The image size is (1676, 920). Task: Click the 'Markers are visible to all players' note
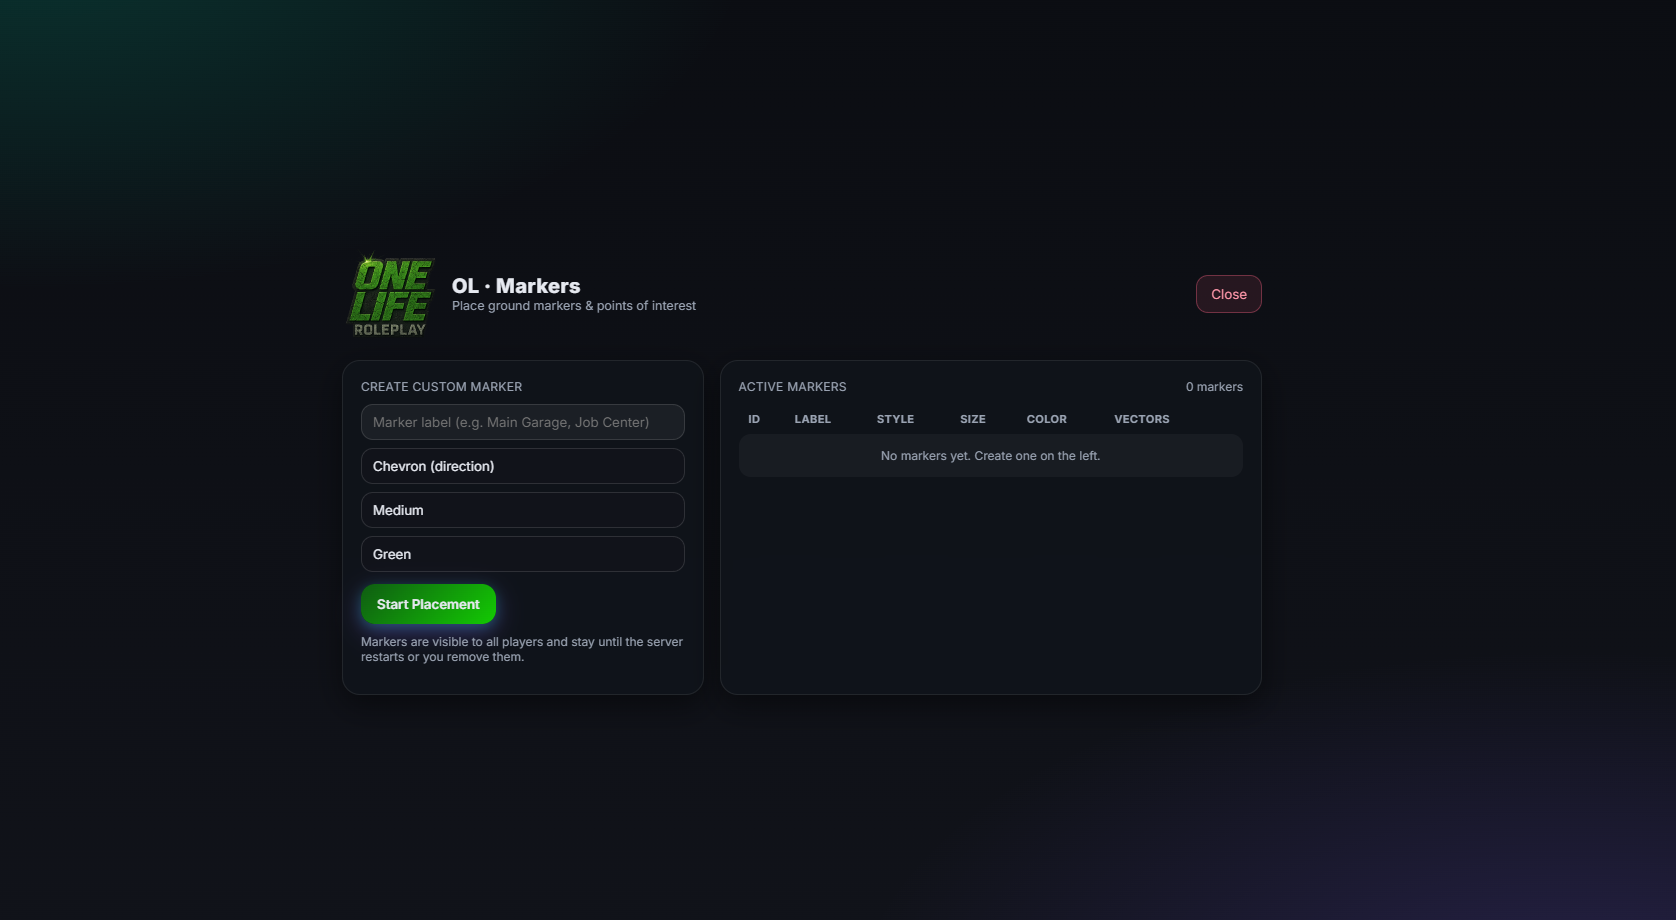(522, 649)
